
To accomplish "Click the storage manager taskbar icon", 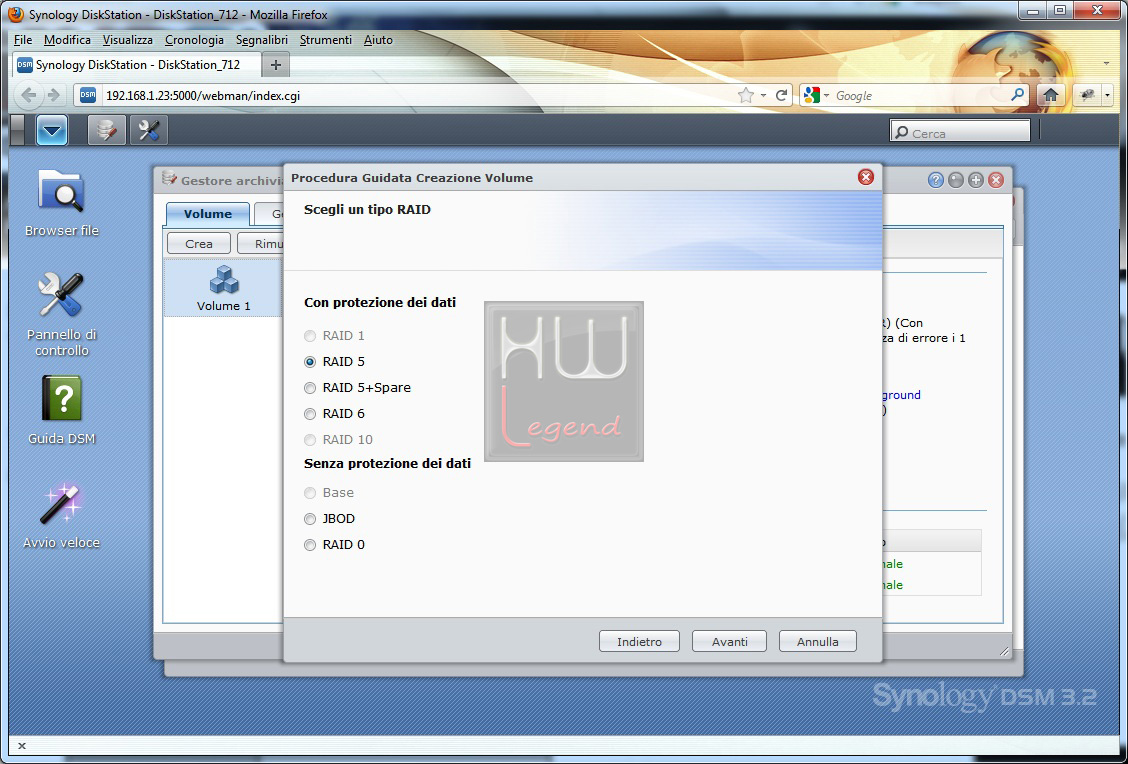I will coord(106,130).
